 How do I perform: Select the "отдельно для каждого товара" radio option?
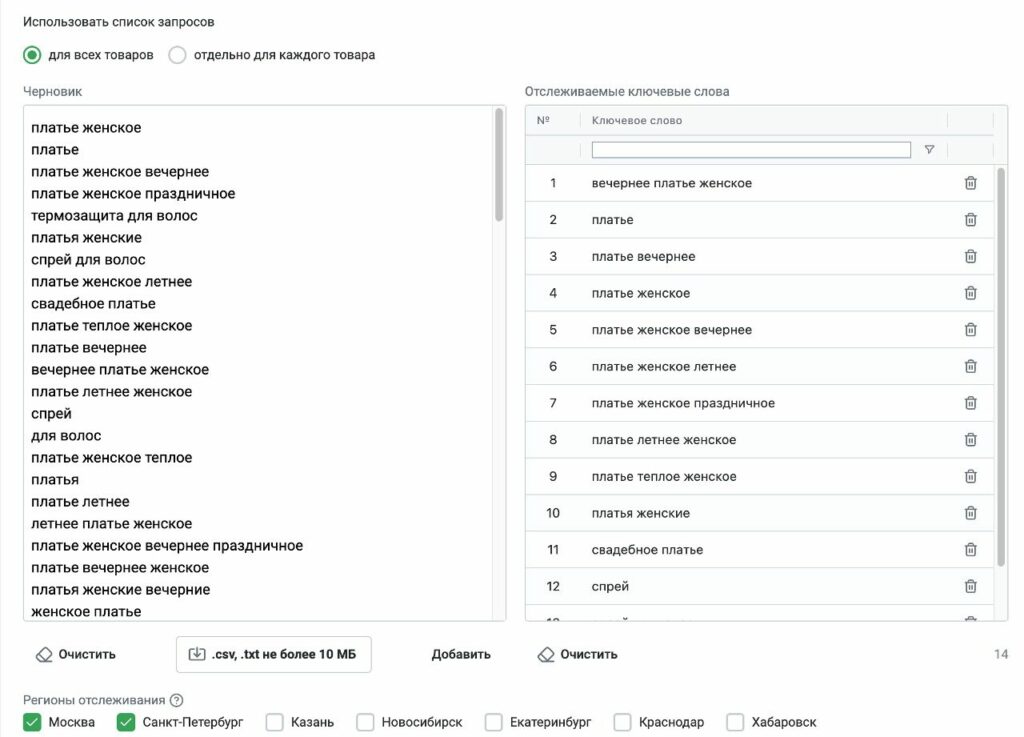pos(177,55)
